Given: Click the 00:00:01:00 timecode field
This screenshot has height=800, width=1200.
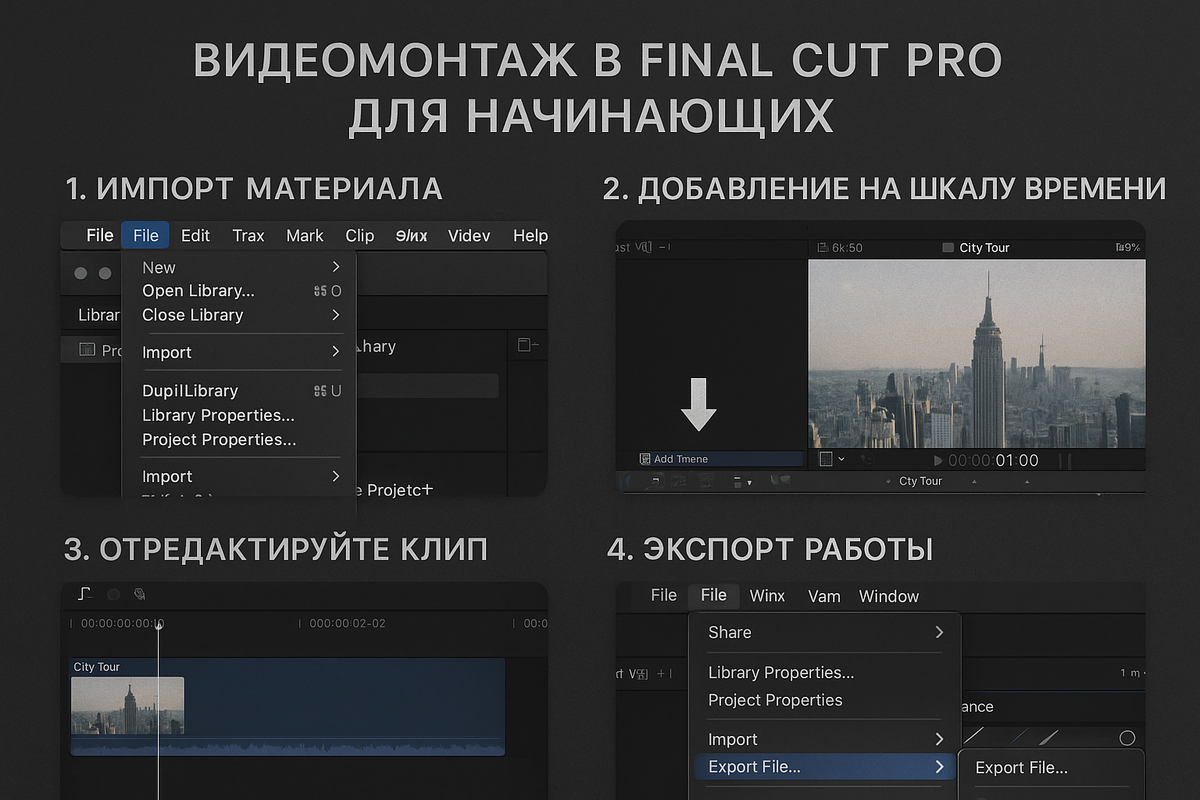Looking at the screenshot, I should pos(993,461).
